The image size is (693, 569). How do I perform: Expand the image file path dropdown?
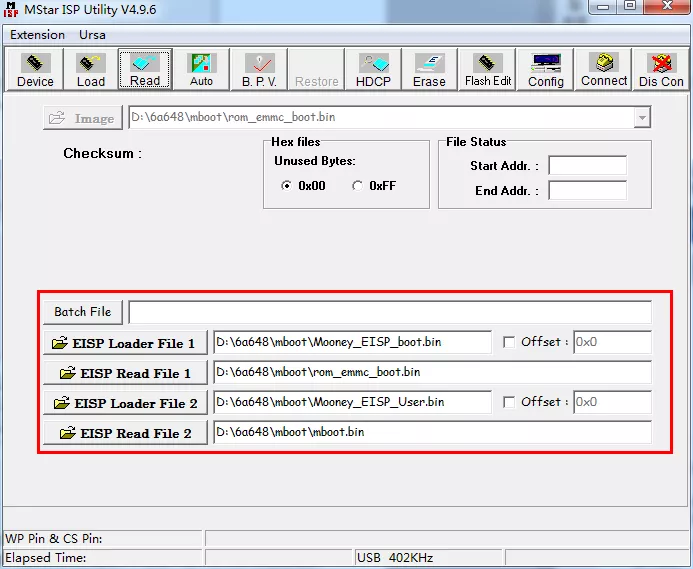(x=641, y=118)
